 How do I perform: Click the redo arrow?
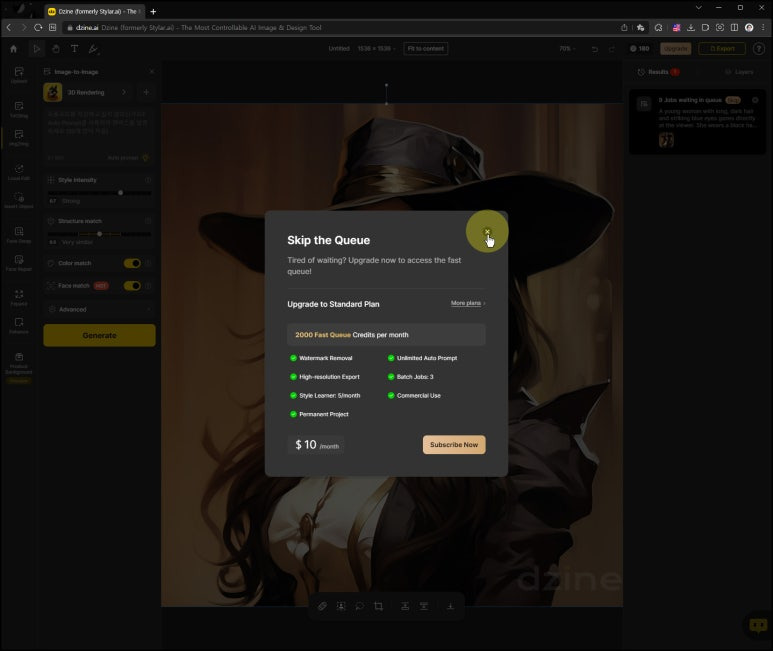pyautogui.click(x=612, y=49)
